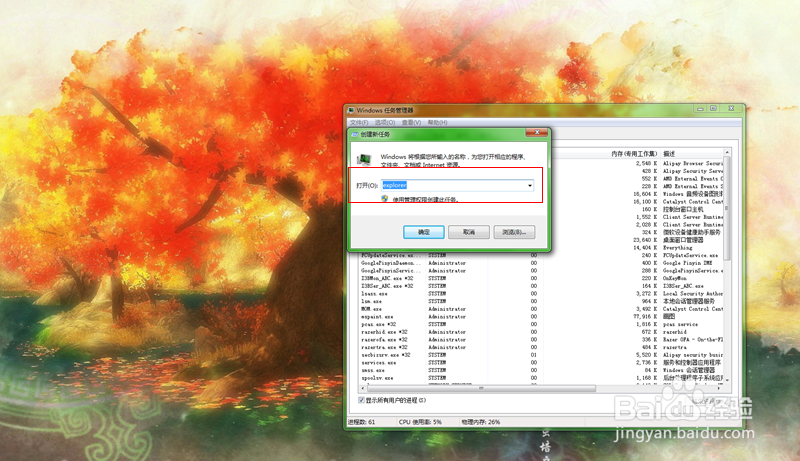800x461 pixels.
Task: Click the horizontal scrollbar thumb of process list
Action: click(481, 389)
